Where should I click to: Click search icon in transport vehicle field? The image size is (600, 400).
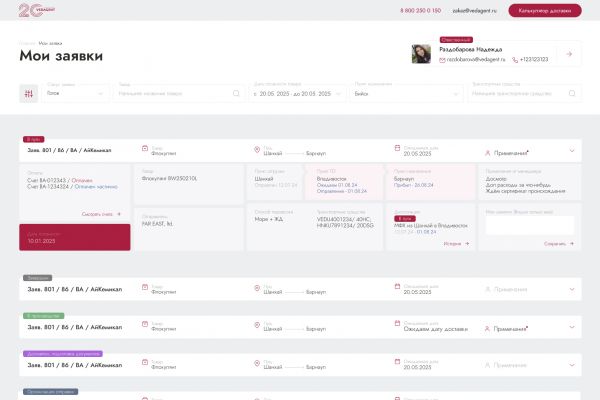pos(572,93)
